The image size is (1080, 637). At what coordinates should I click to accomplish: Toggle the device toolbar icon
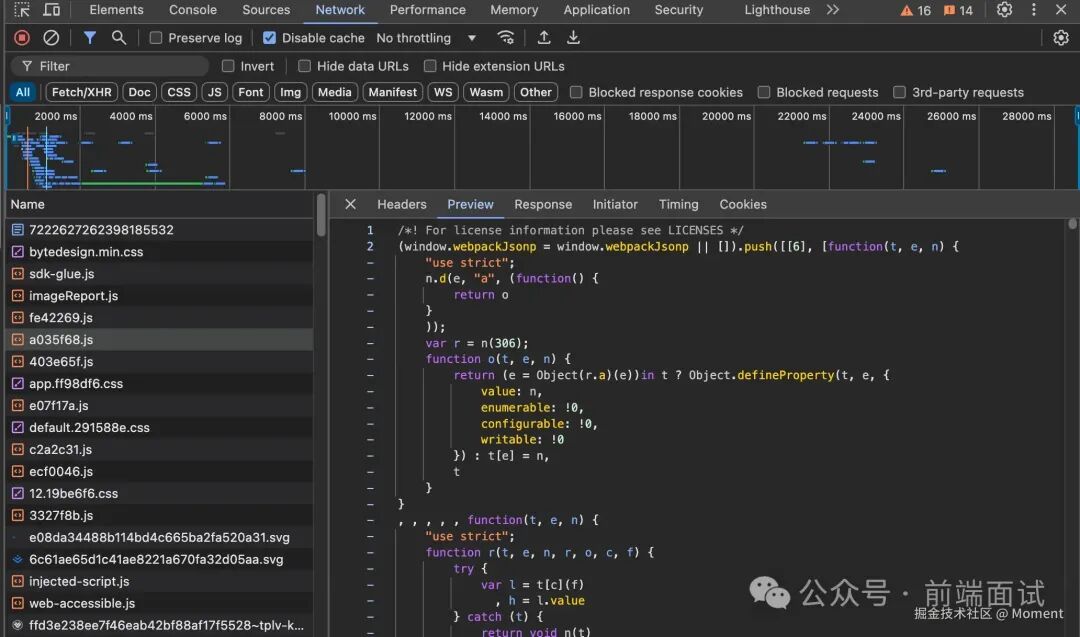pos(51,10)
